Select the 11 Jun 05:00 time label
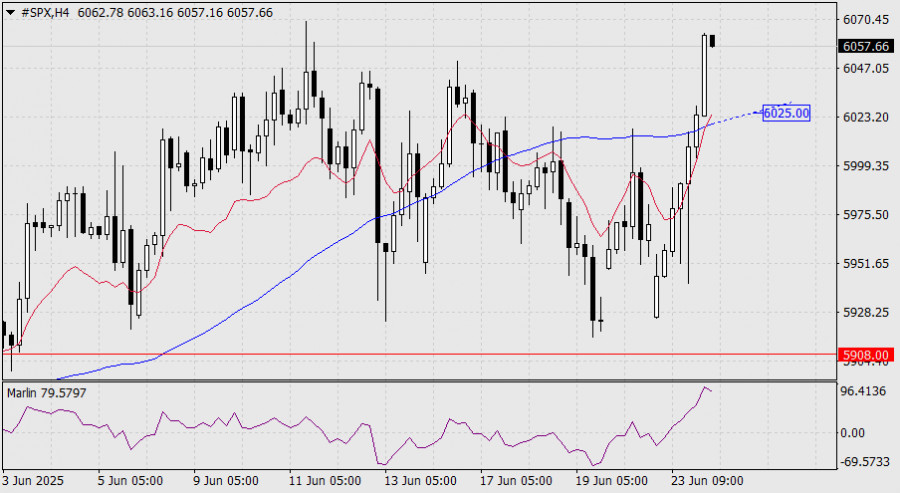The image size is (900, 493). click(x=325, y=481)
